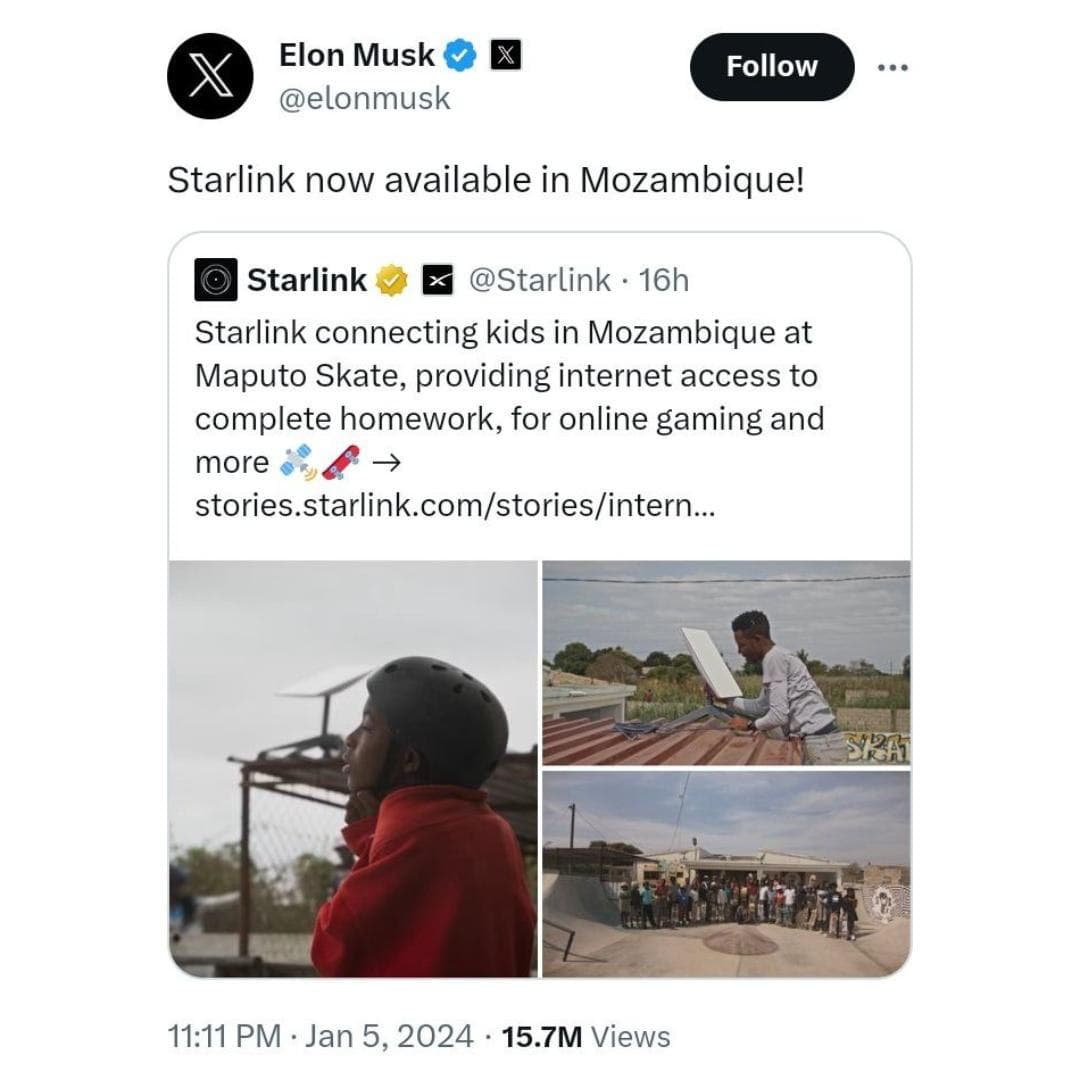The width and height of the screenshot is (1080, 1080).
Task: Click Elon Musk's X profile avatar
Action: click(210, 74)
